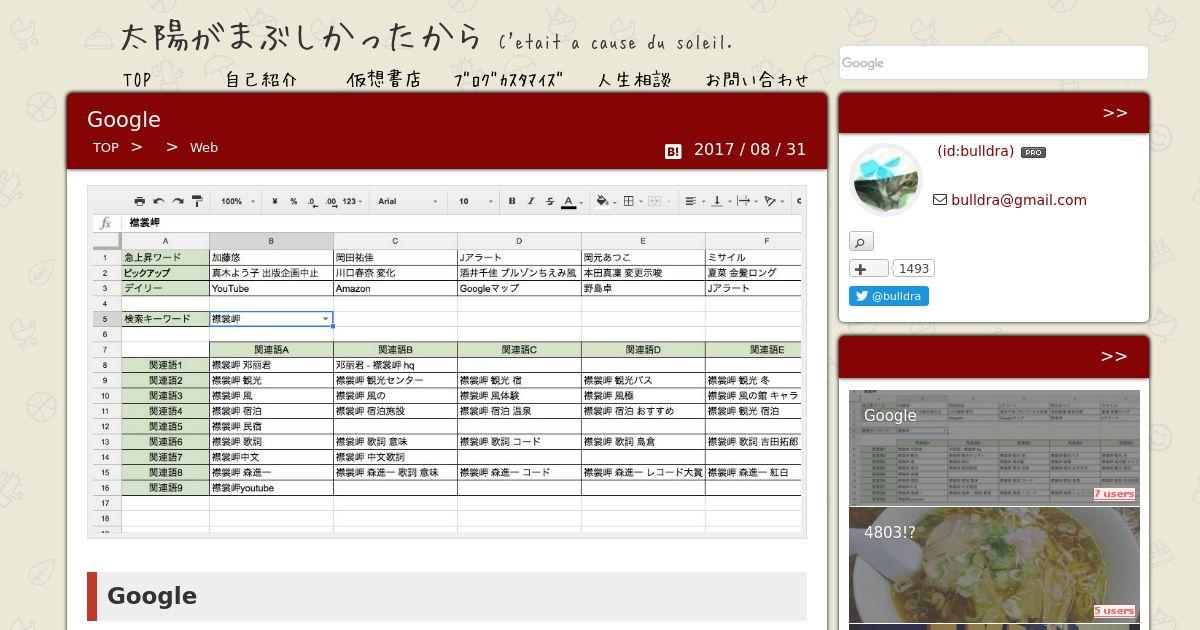Viewport: 1200px width, 630px height.
Task: Open the TOP navigation item
Action: coord(137,80)
